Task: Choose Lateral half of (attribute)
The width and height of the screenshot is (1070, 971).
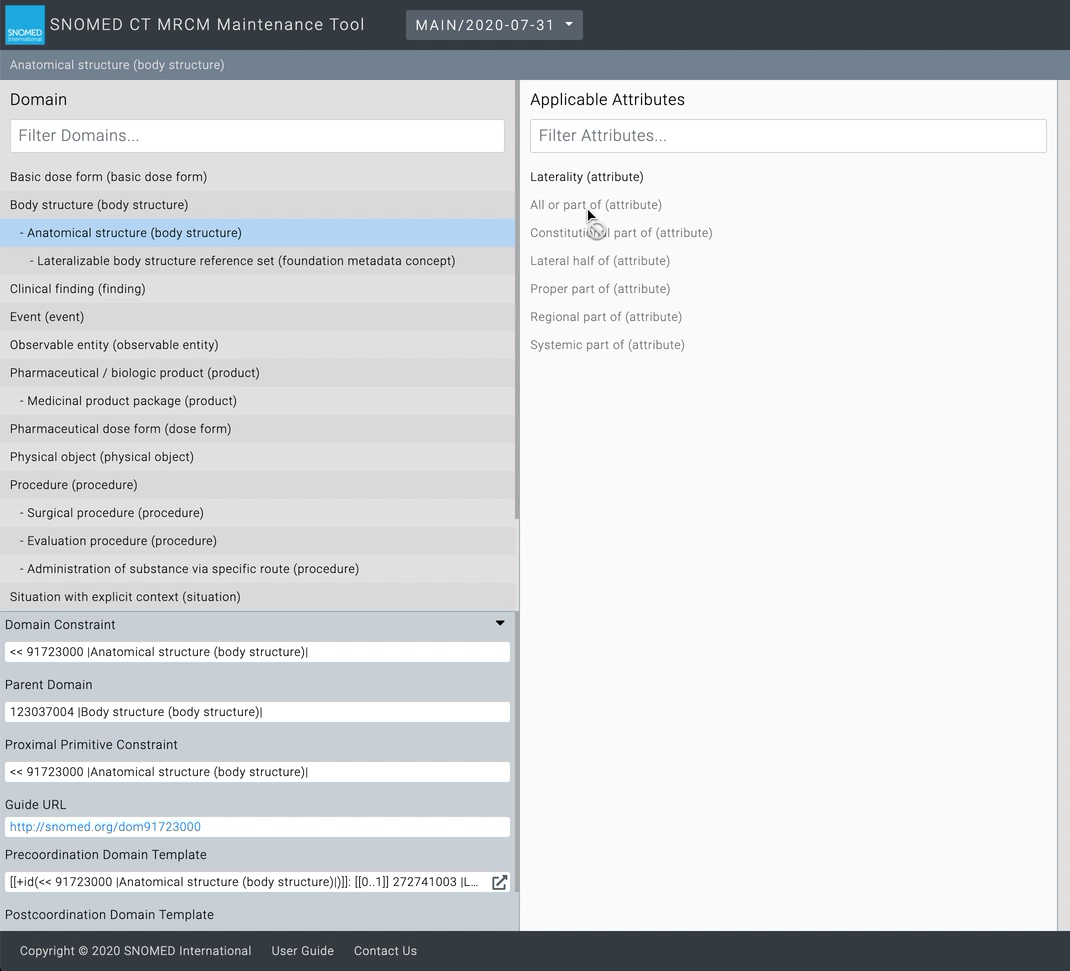Action: pyautogui.click(x=600, y=261)
